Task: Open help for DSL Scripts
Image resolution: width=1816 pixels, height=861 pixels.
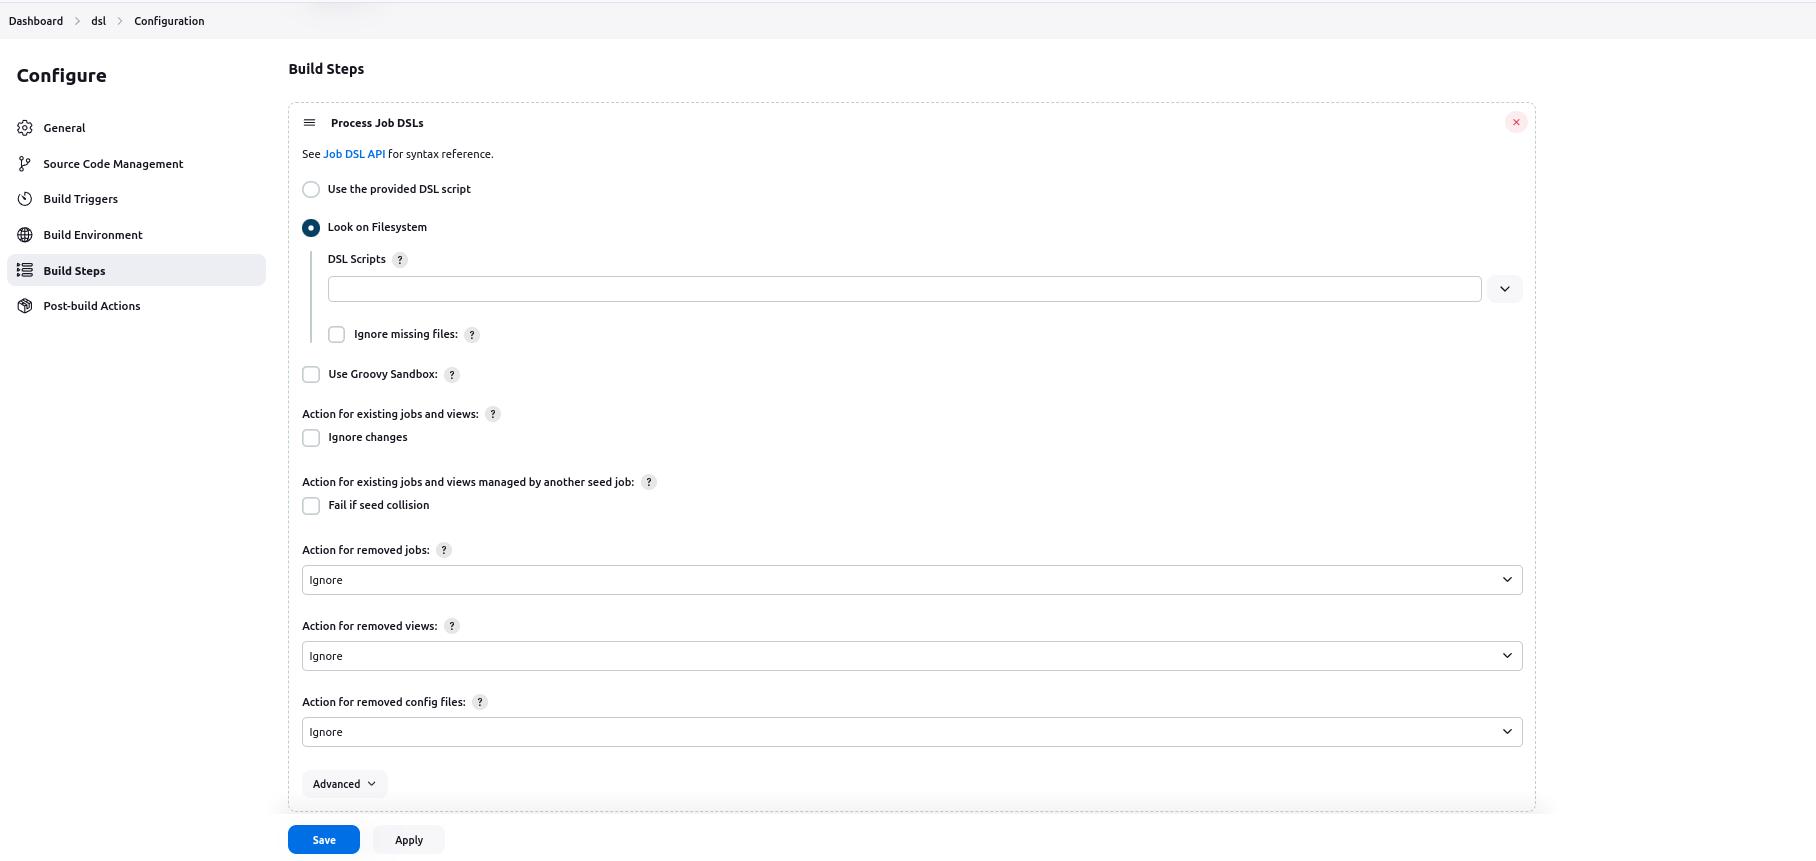Action: [x=400, y=259]
